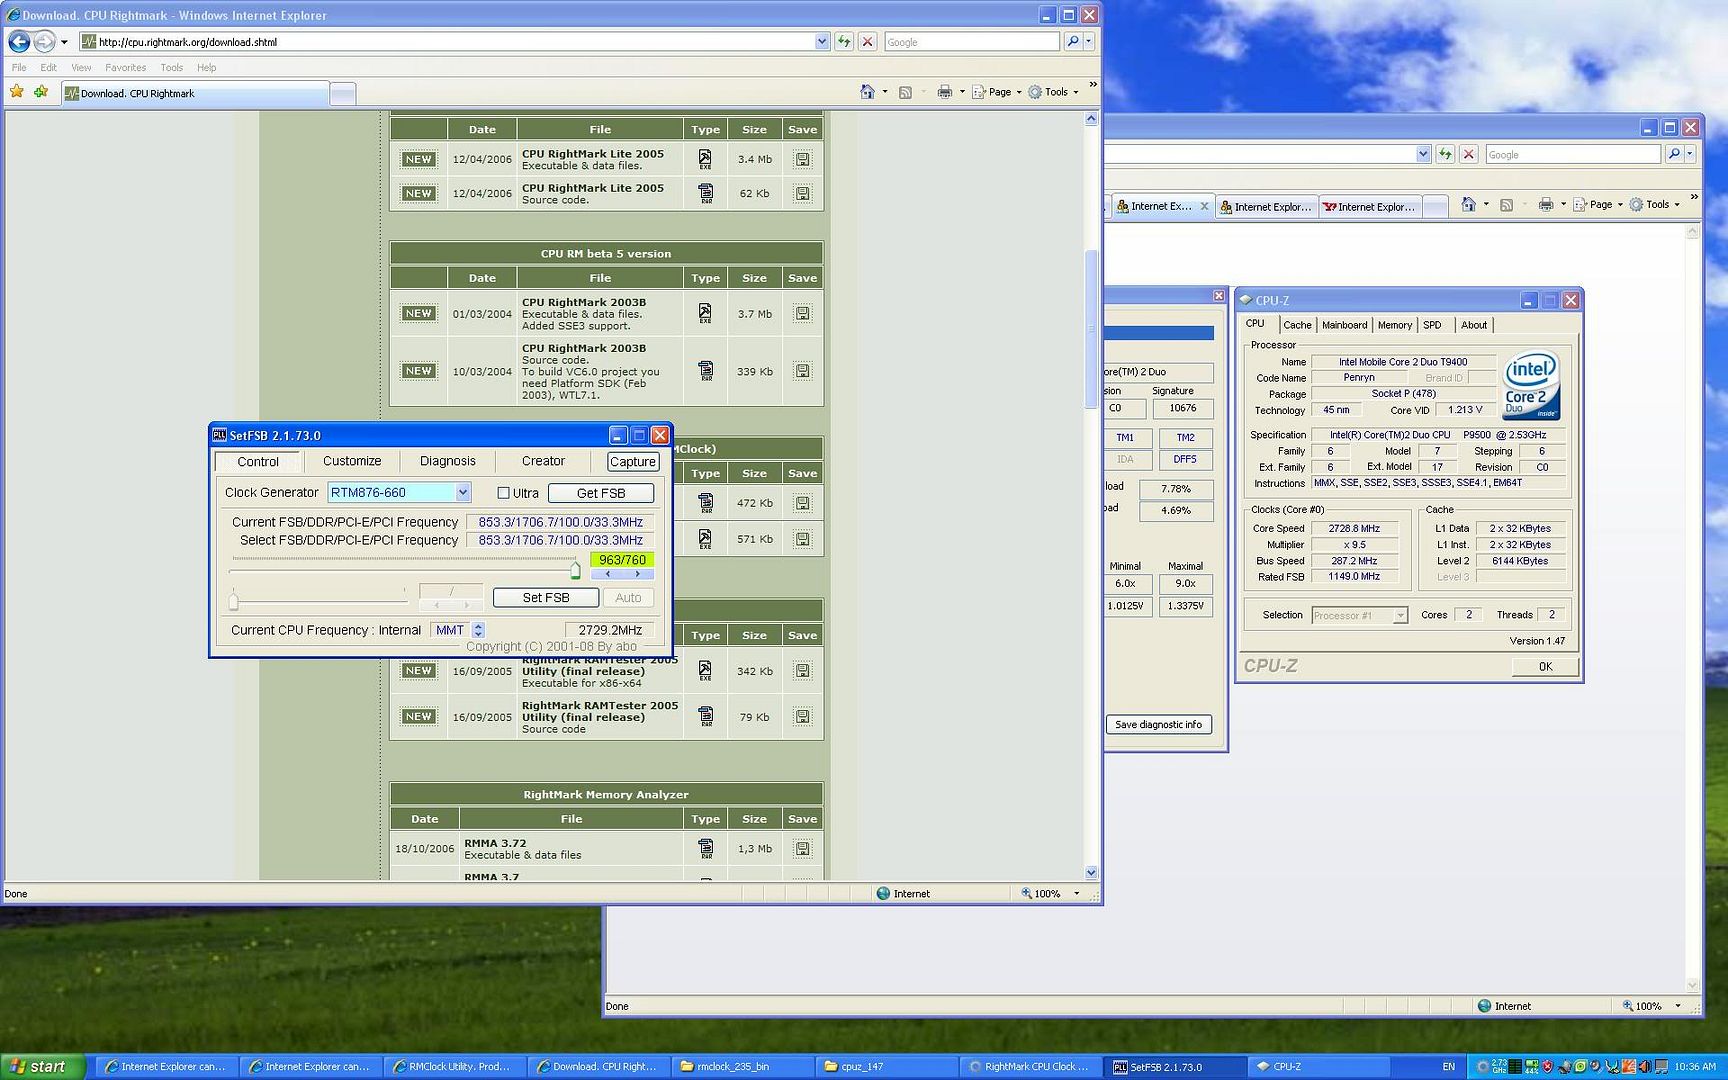Click Home icon in front IE toolbar
This screenshot has height=1080, width=1728.
pos(867,92)
